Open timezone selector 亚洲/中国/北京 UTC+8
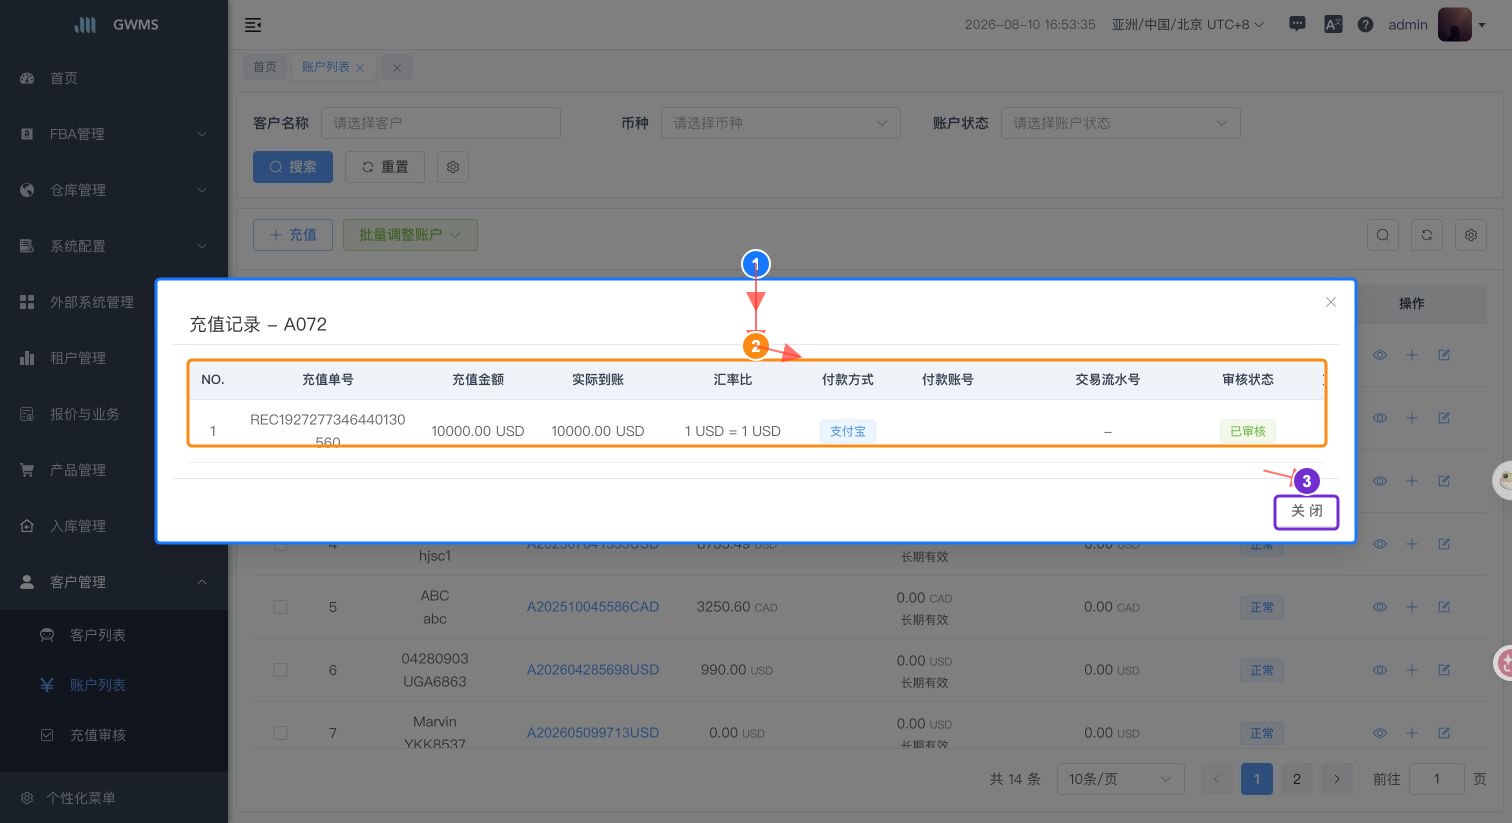This screenshot has height=823, width=1512. [x=1188, y=24]
